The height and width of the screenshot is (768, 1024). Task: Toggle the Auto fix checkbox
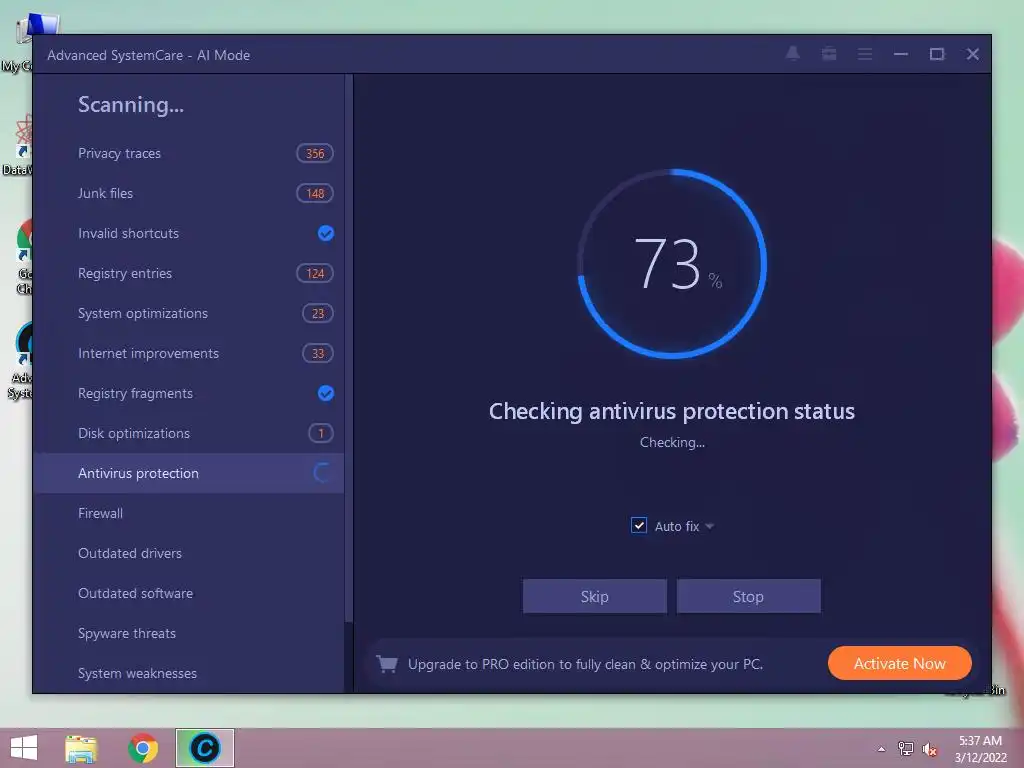coord(639,526)
